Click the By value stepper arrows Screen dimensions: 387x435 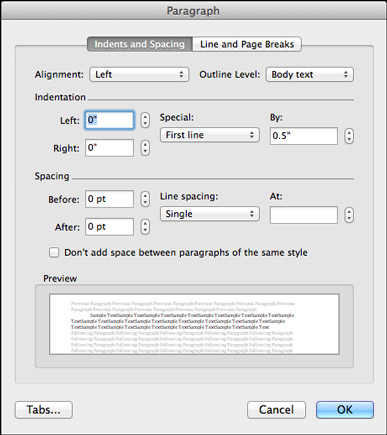tap(349, 136)
